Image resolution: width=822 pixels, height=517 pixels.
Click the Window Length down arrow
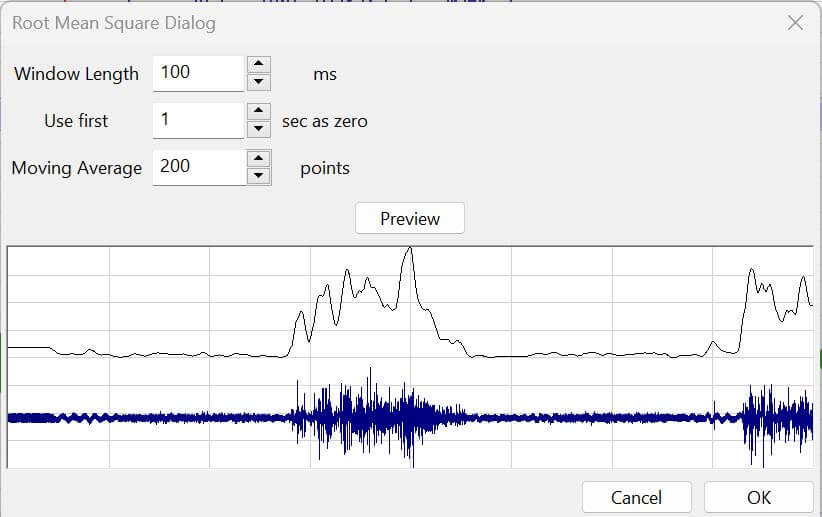(259, 81)
